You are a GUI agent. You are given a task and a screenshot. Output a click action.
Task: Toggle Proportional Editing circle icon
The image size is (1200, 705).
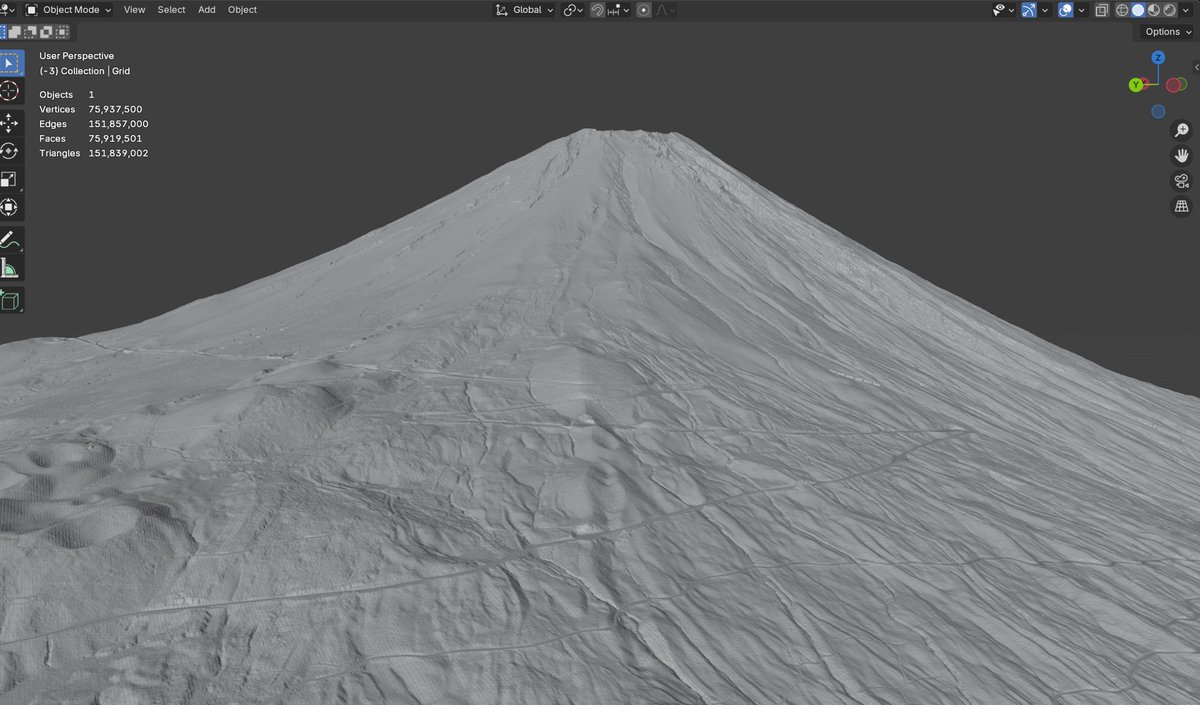pos(644,10)
